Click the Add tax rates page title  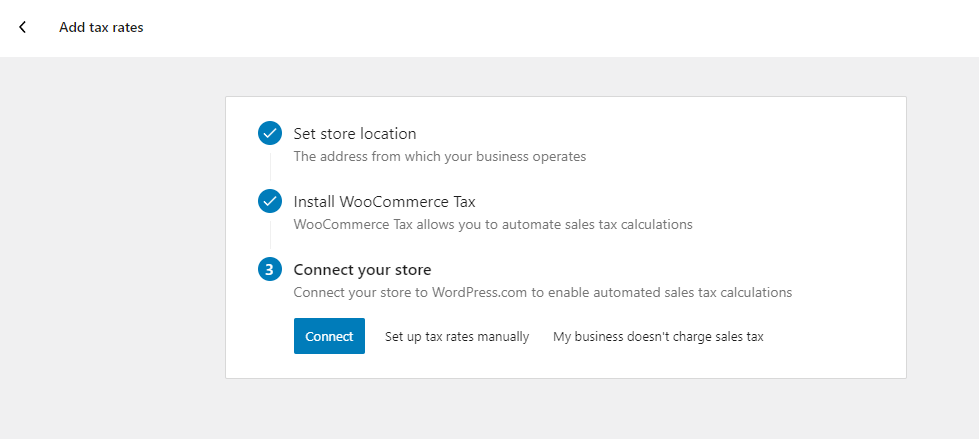click(101, 27)
